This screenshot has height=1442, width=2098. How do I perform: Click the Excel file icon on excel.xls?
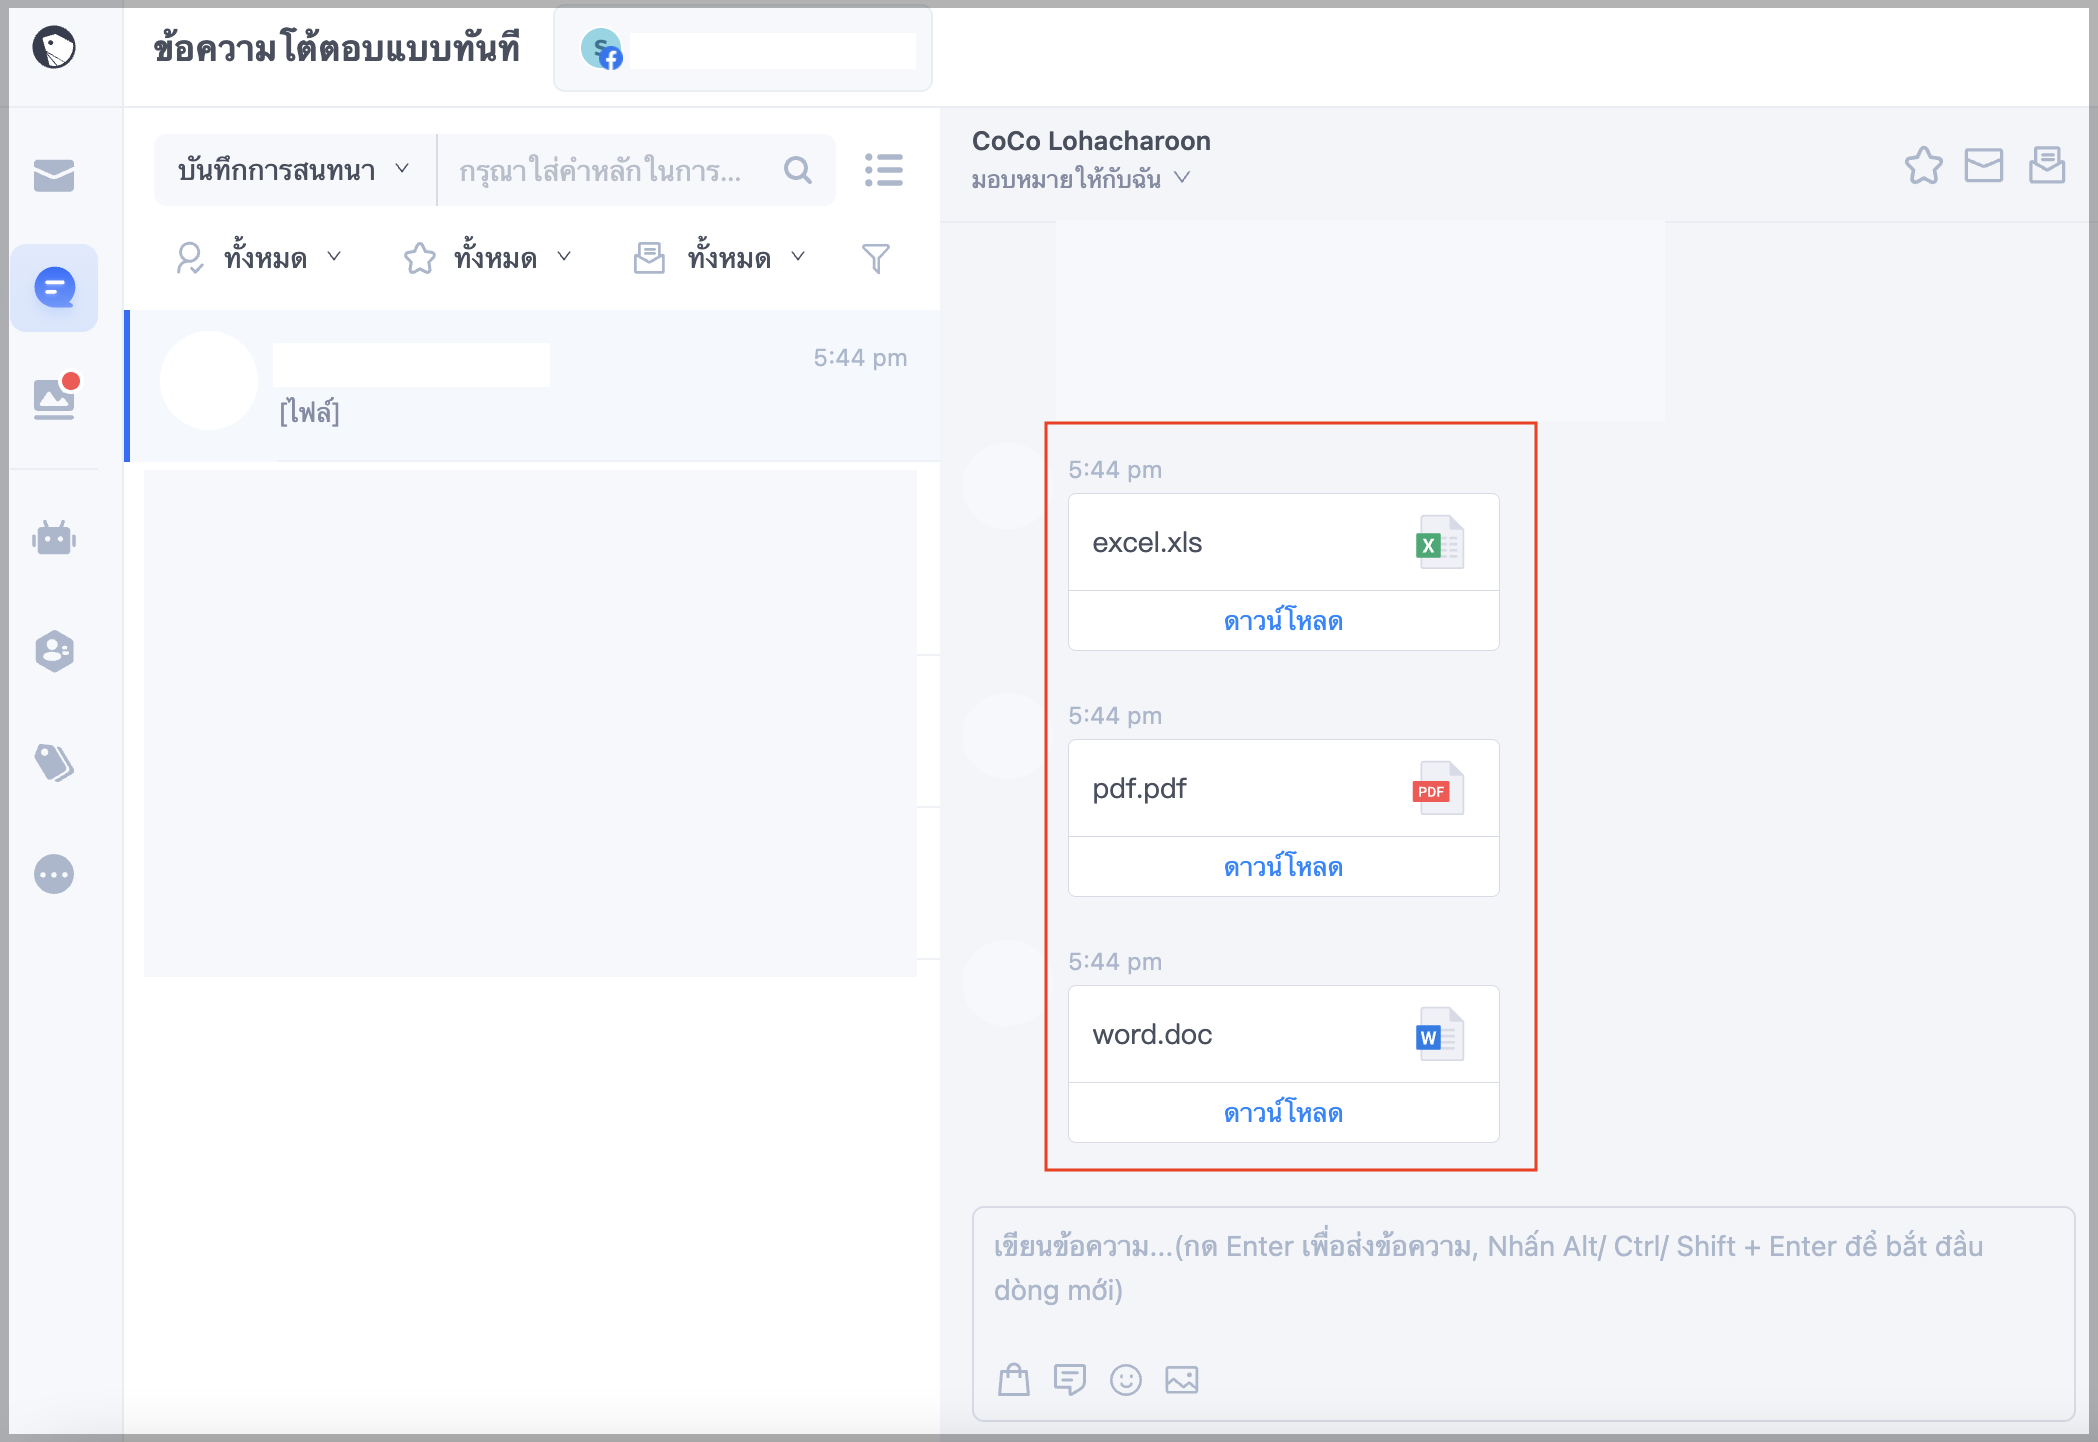click(x=1440, y=542)
